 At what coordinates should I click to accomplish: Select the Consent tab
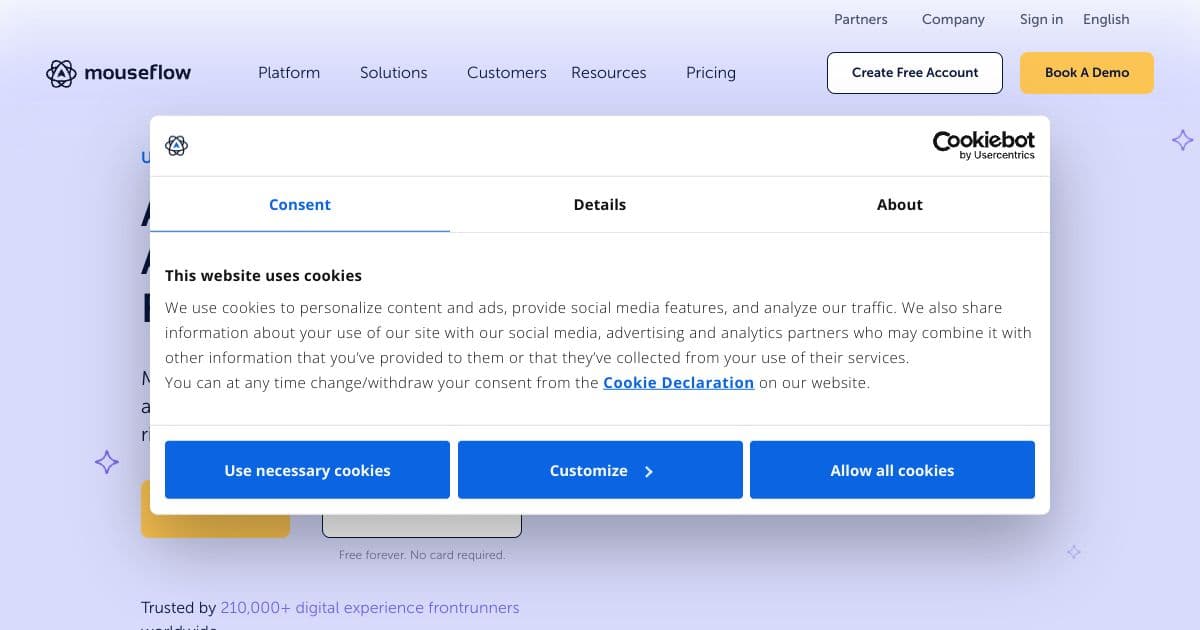(x=300, y=204)
